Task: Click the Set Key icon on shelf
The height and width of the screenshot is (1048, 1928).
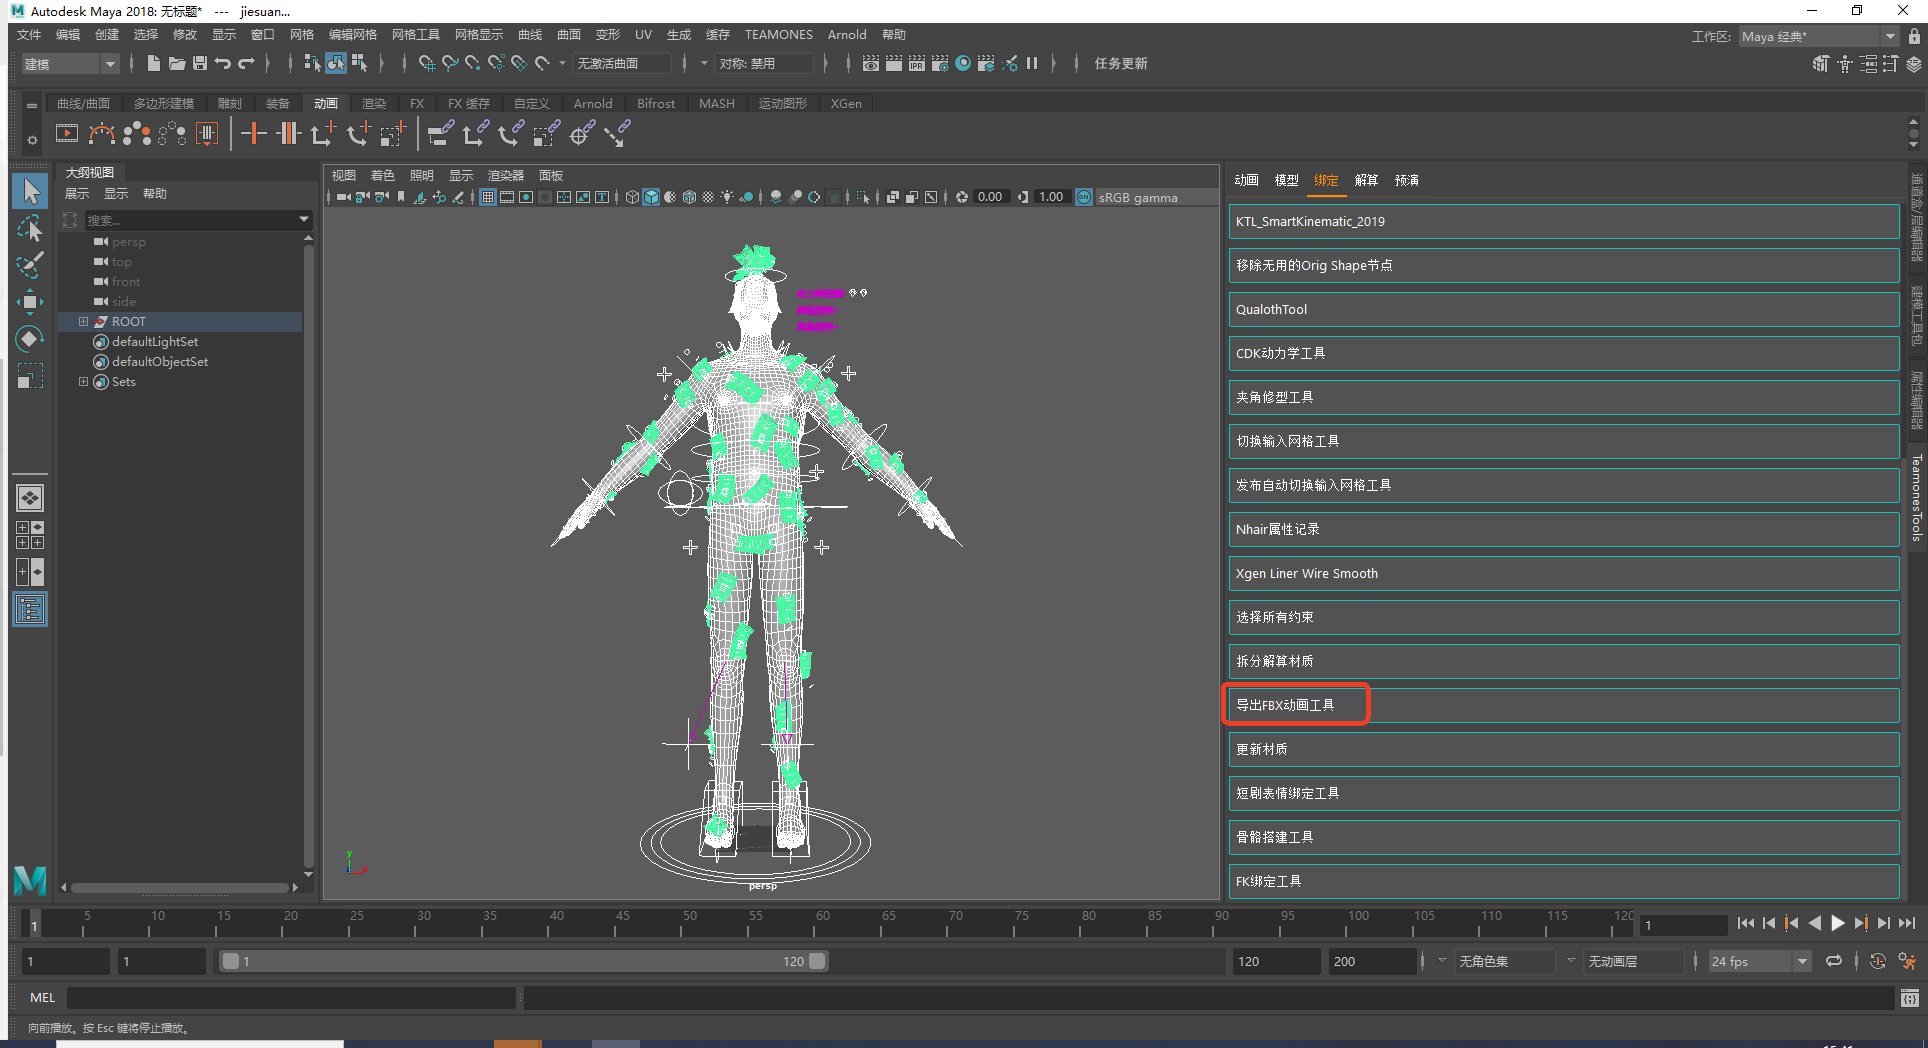Action: tap(254, 133)
